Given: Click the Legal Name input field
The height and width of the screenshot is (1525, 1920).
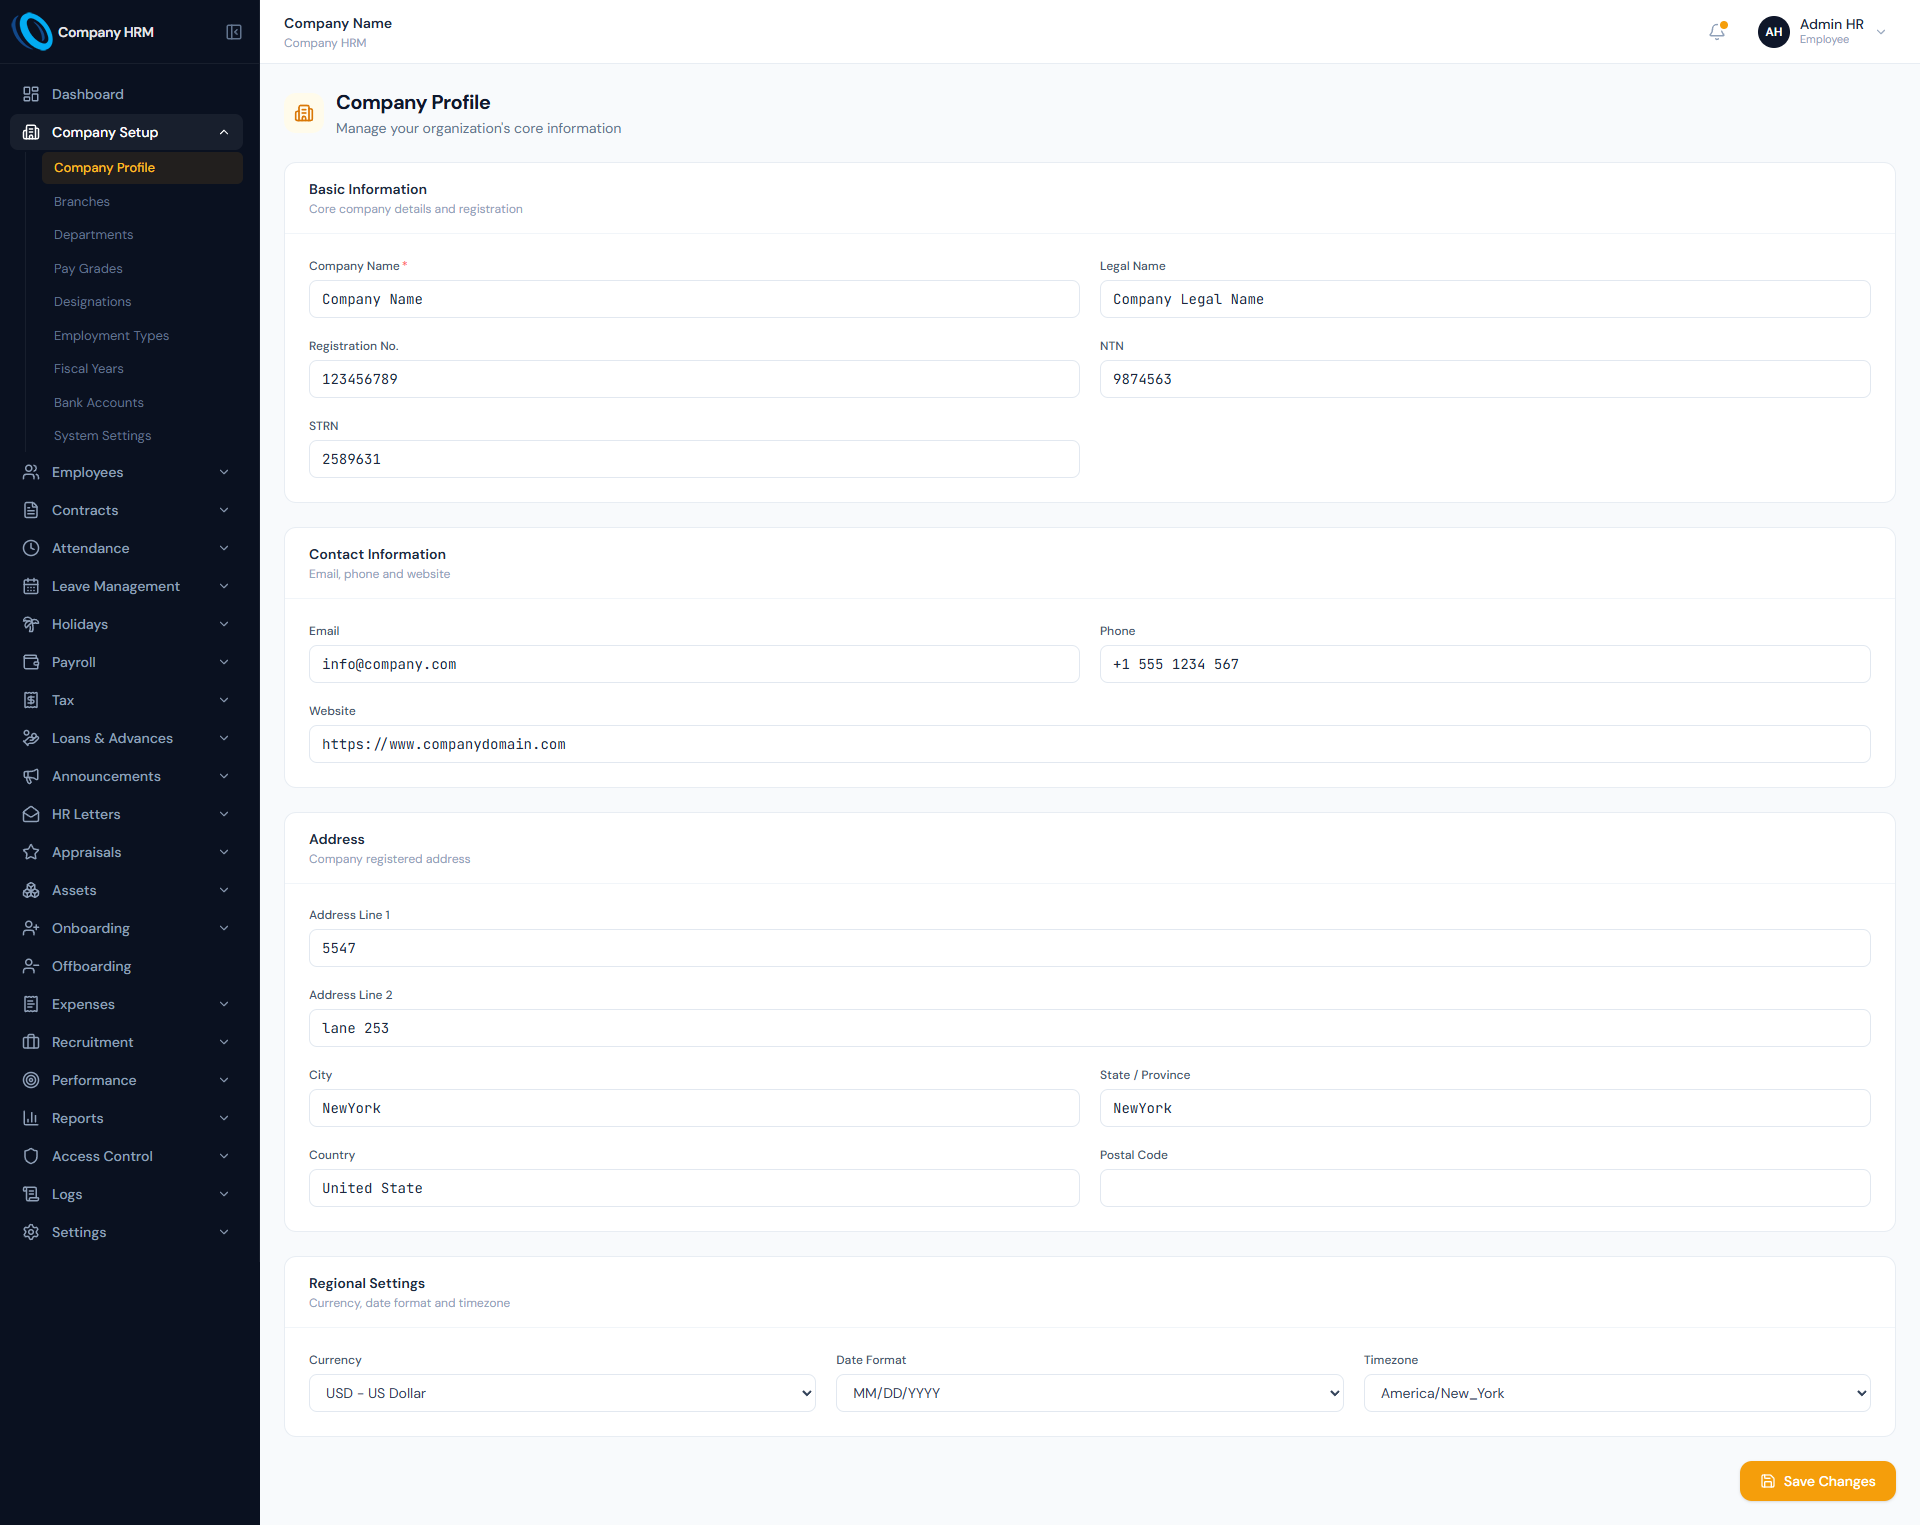Looking at the screenshot, I should pyautogui.click(x=1485, y=299).
